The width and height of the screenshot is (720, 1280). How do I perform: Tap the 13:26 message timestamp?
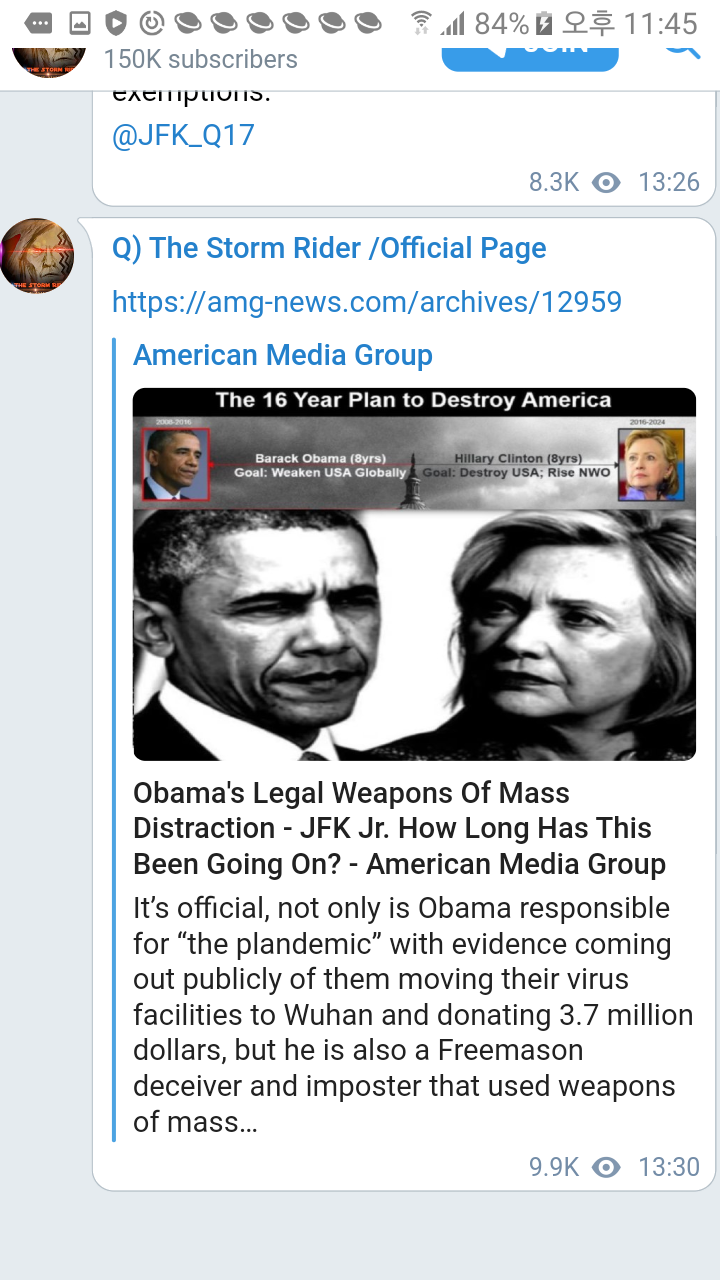[669, 182]
